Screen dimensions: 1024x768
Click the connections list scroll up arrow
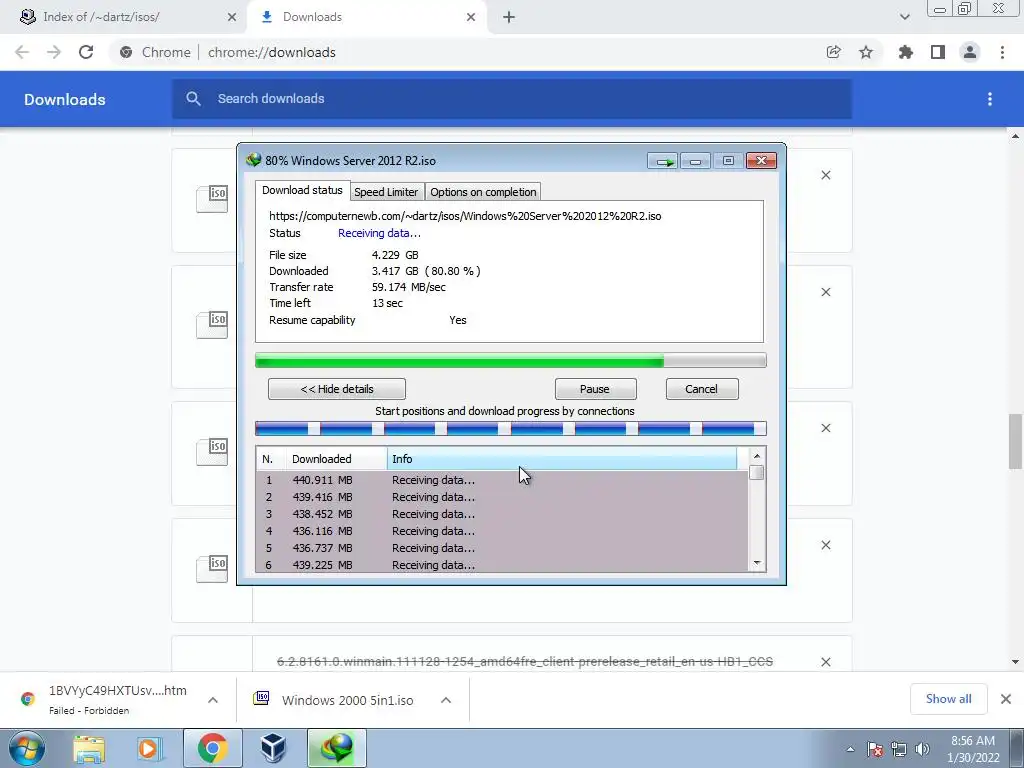756,456
